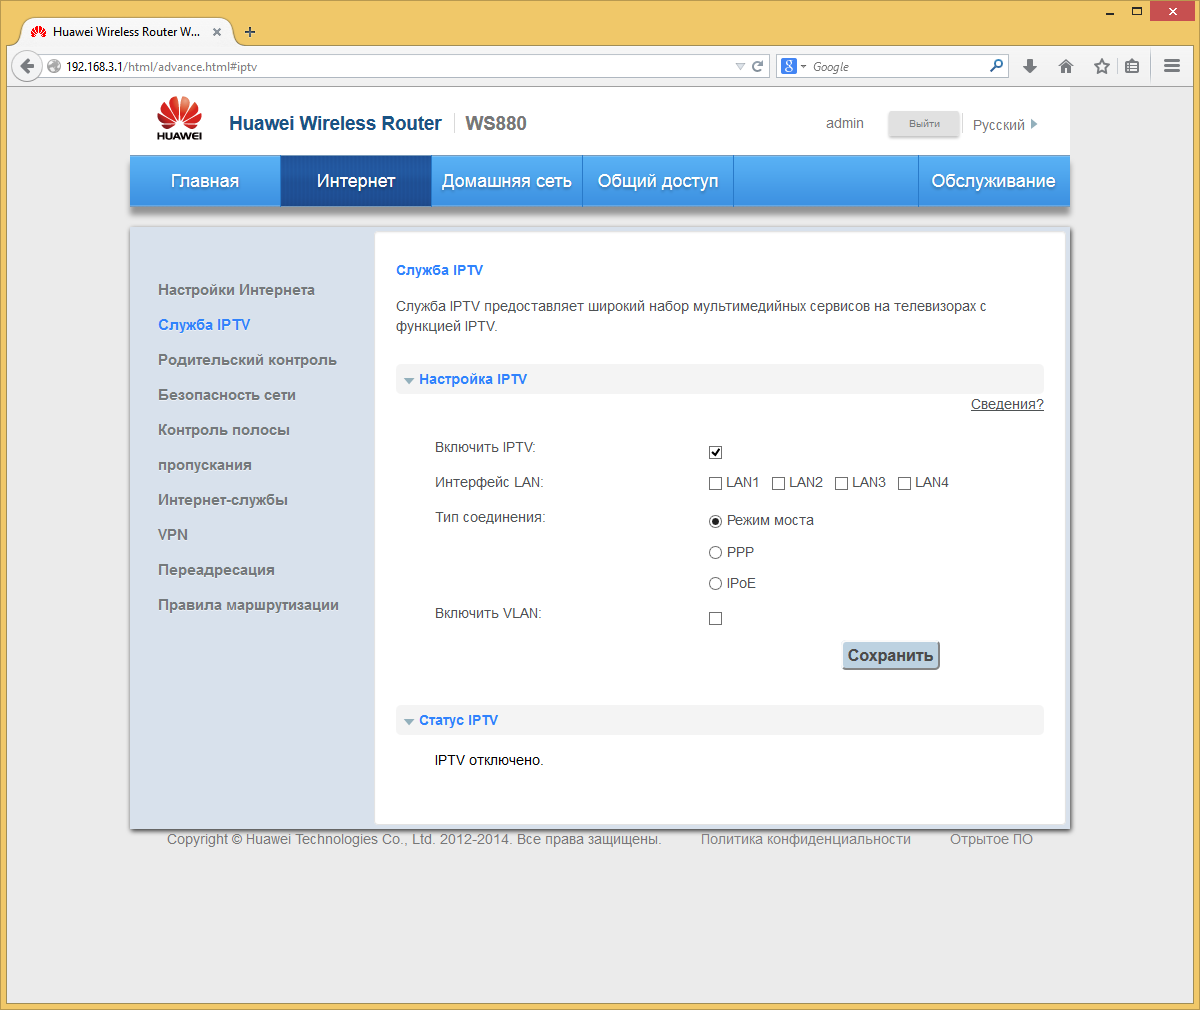Open Правила маршрутизации in sidebar
Image resolution: width=1200 pixels, height=1010 pixels.
(x=248, y=605)
